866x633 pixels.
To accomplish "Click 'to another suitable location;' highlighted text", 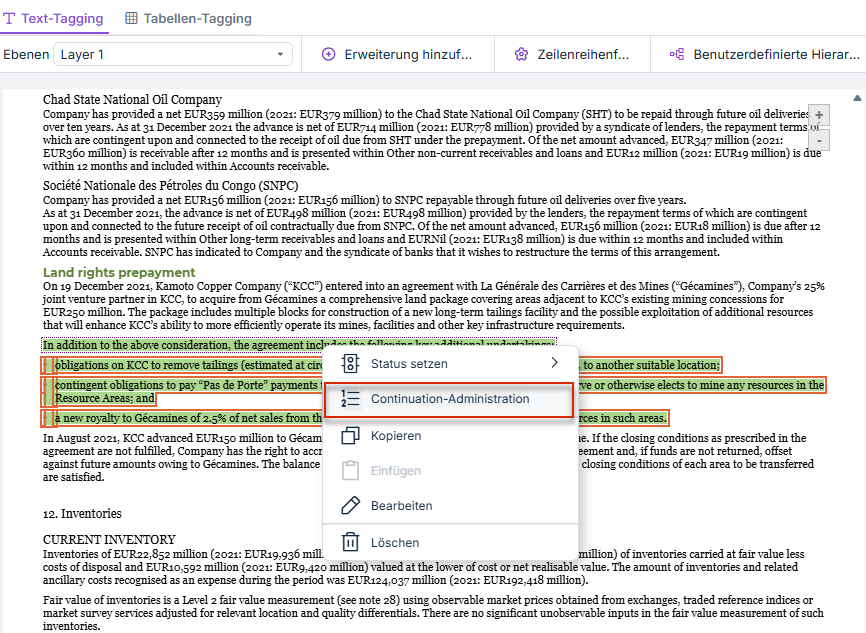I will point(652,365).
